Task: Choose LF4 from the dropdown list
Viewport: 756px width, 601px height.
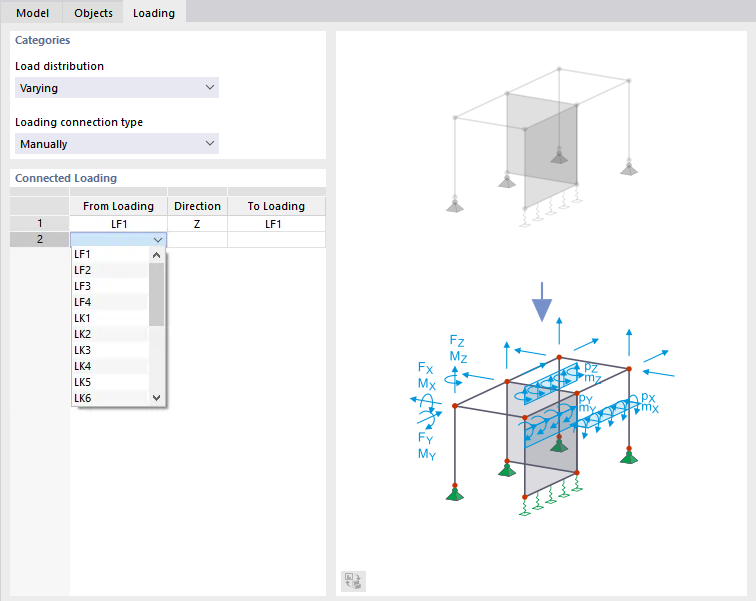Action: tap(110, 302)
